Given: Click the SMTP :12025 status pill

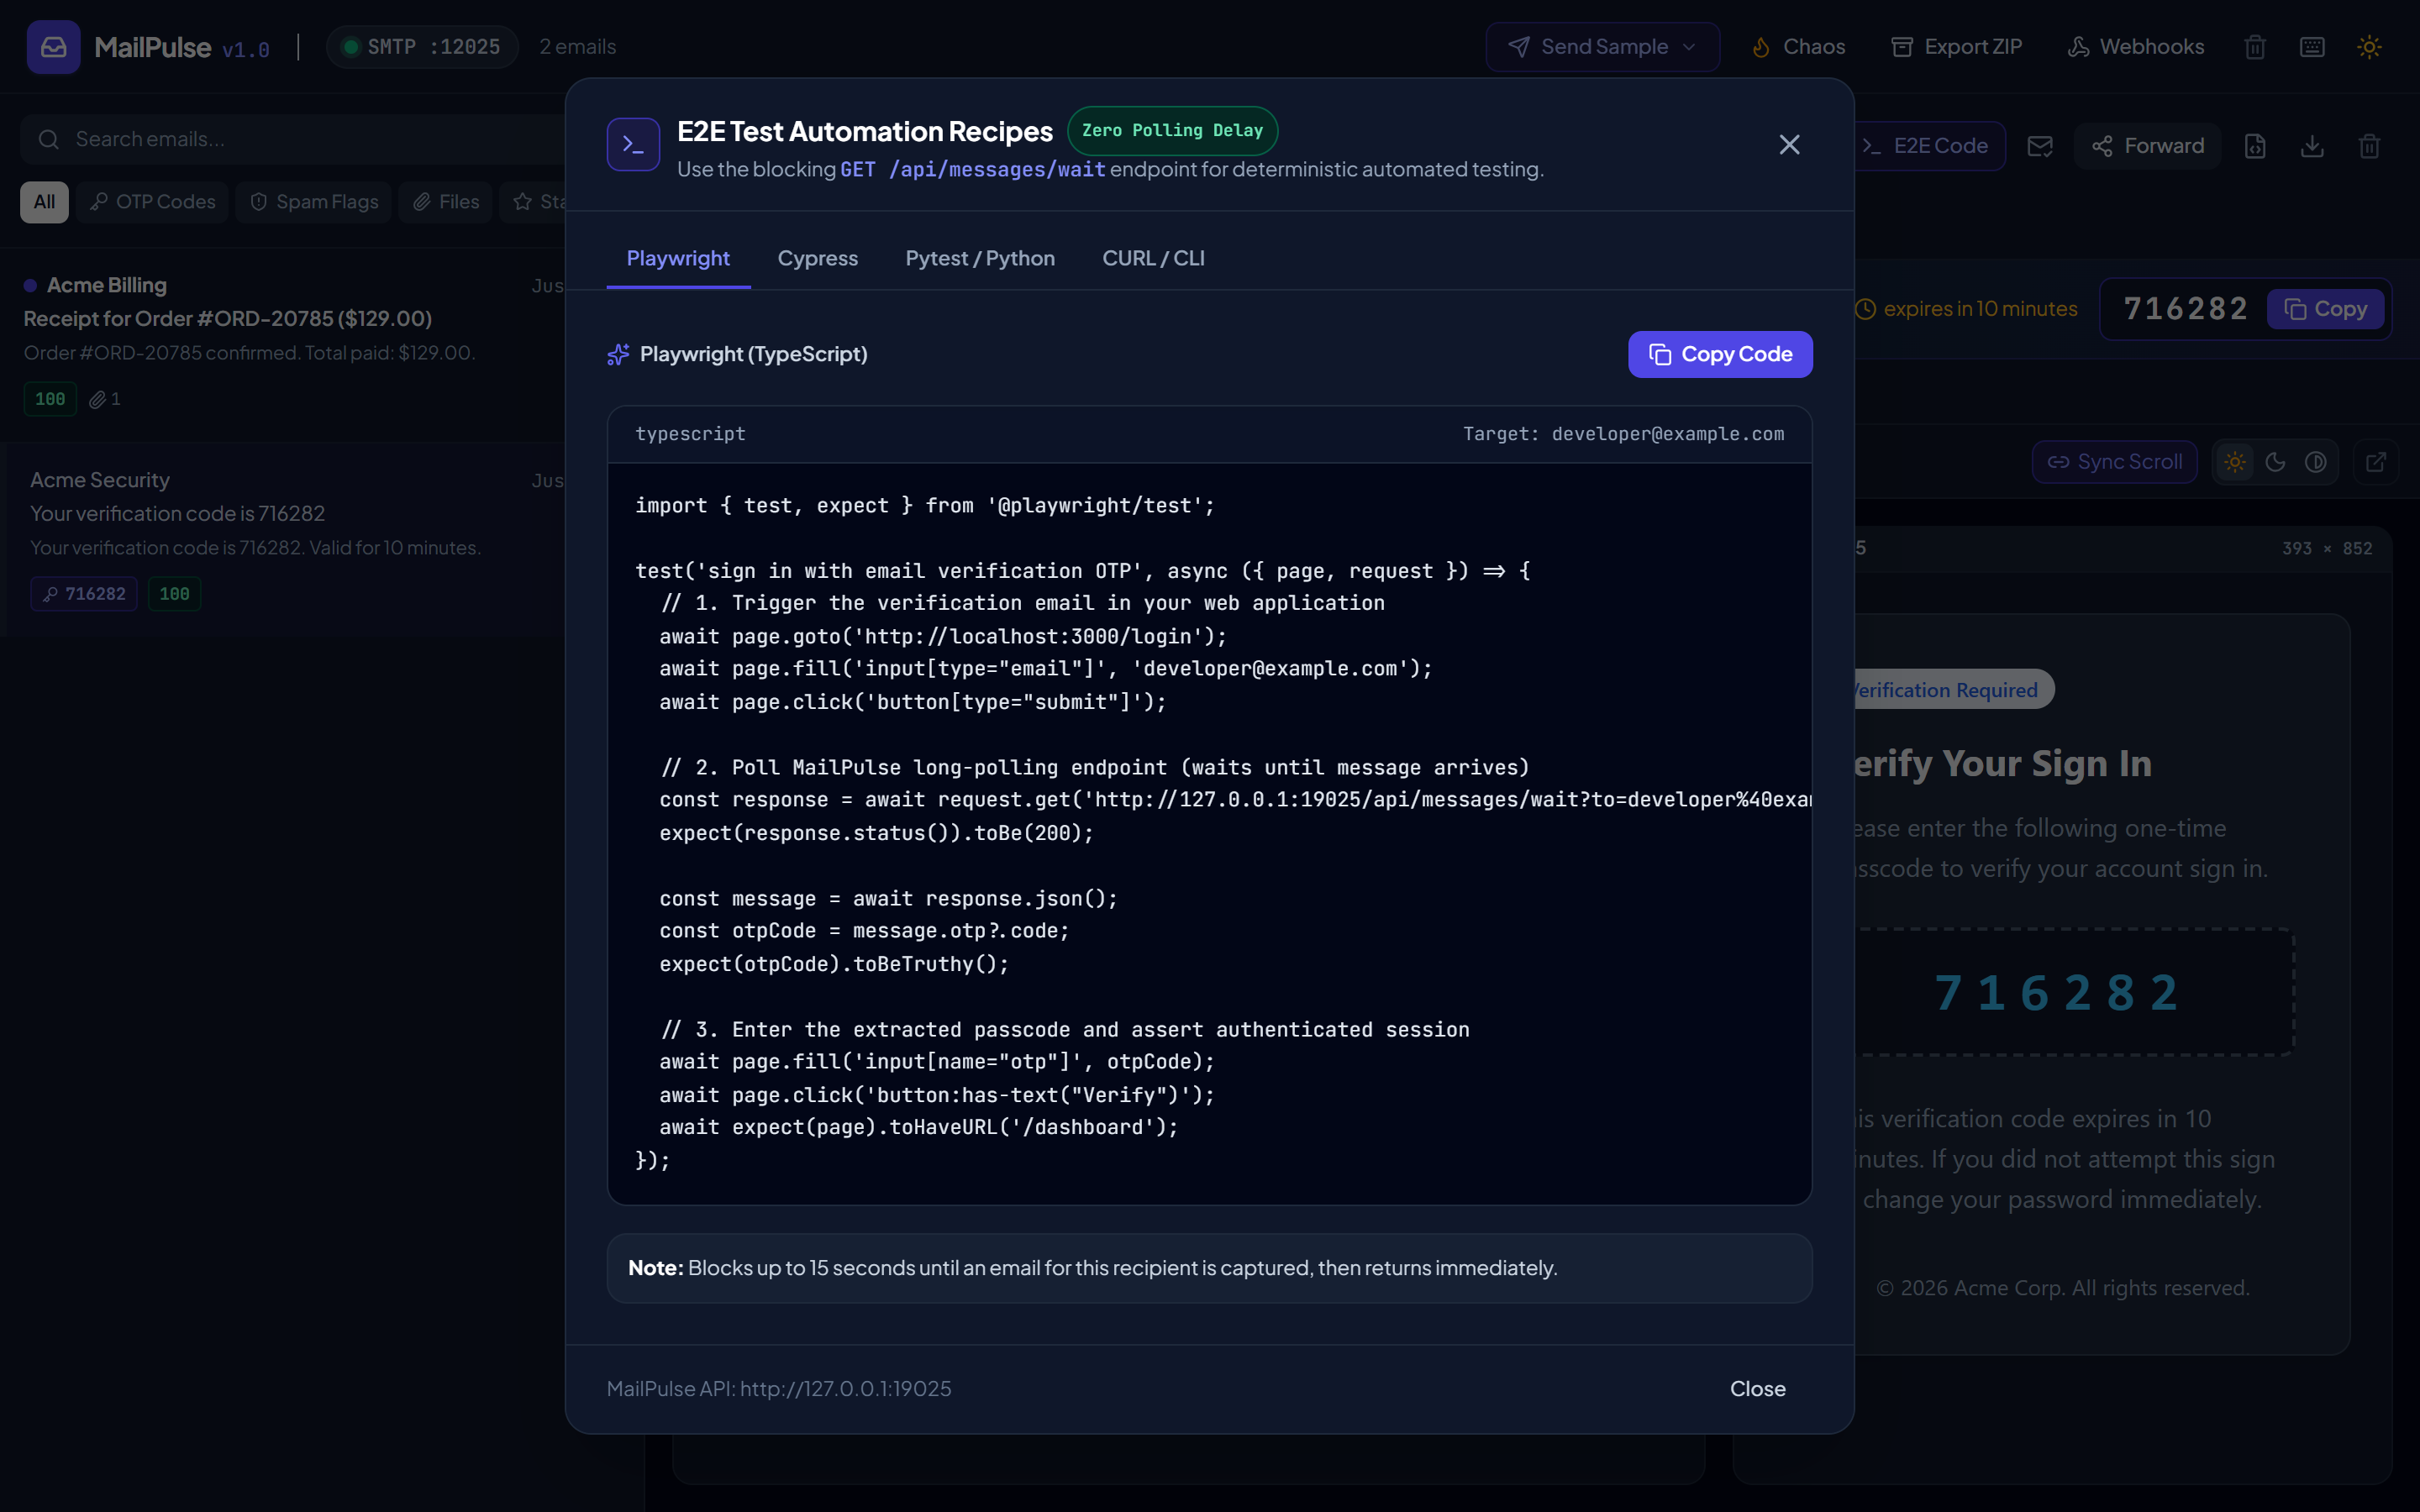Looking at the screenshot, I should (x=421, y=47).
